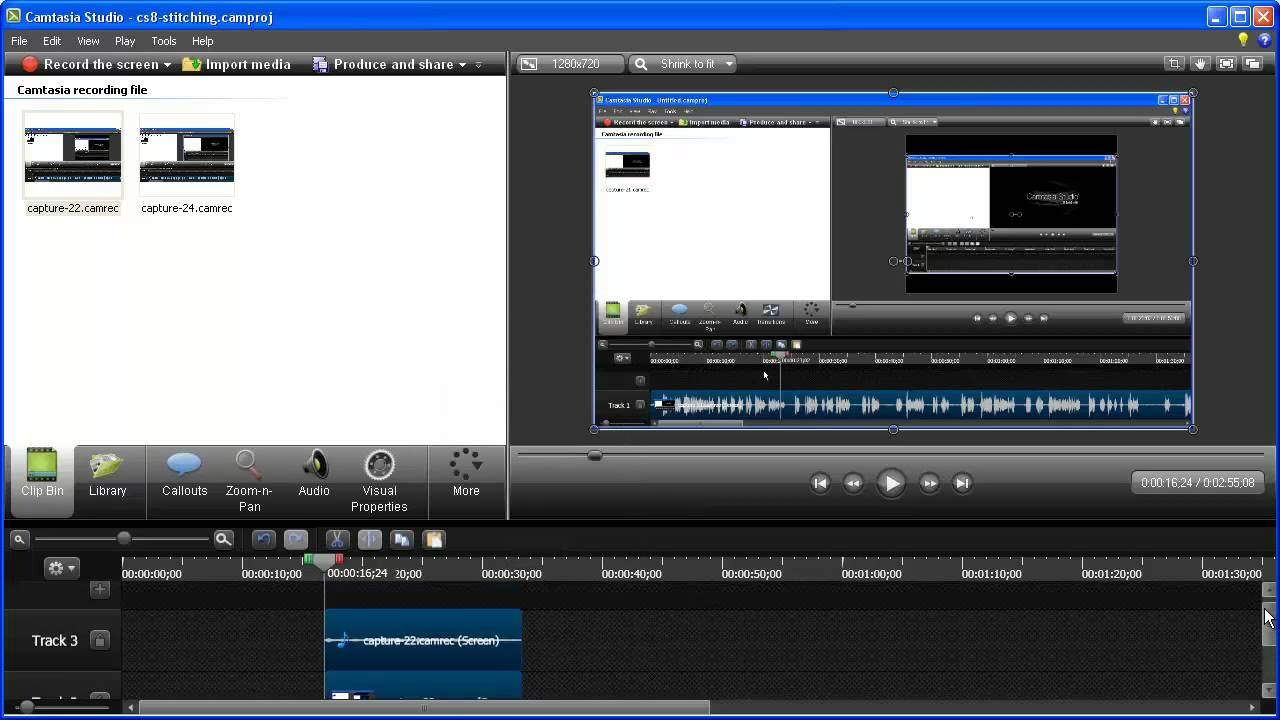Image resolution: width=1280 pixels, height=720 pixels.
Task: Open toolbar options chevron after Produce and share
Action: click(478, 65)
